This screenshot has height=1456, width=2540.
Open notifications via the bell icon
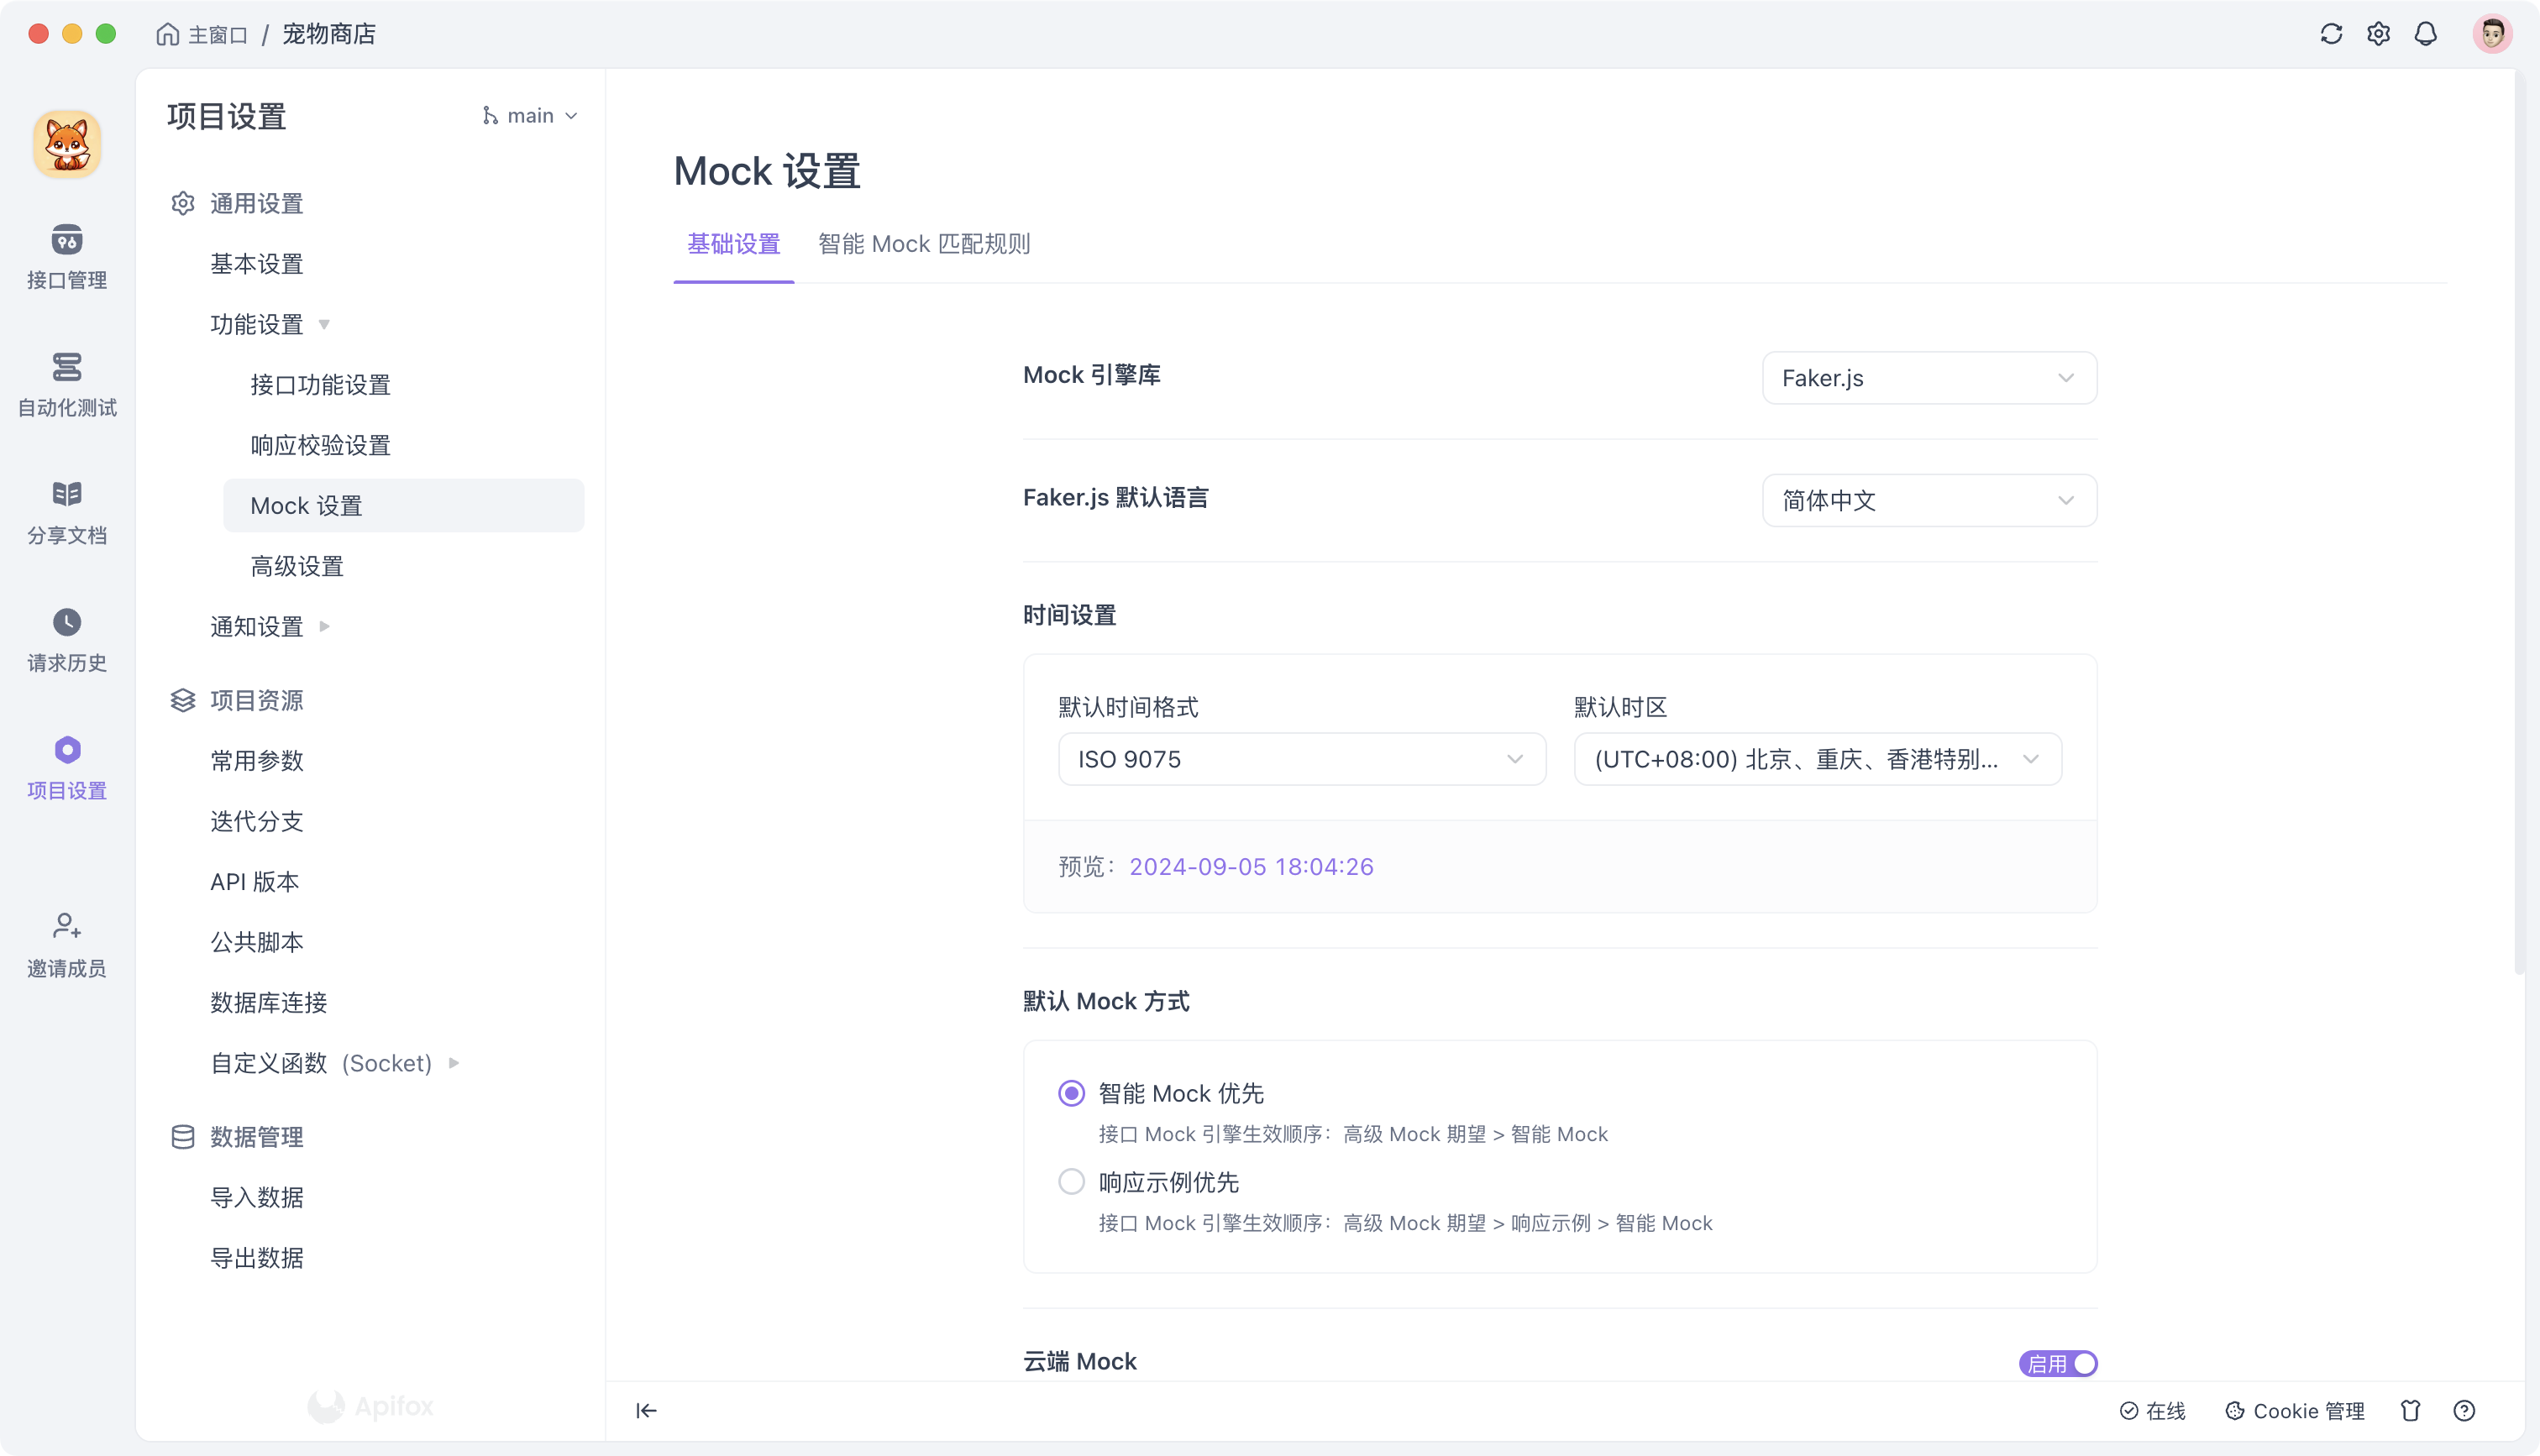coord(2426,33)
